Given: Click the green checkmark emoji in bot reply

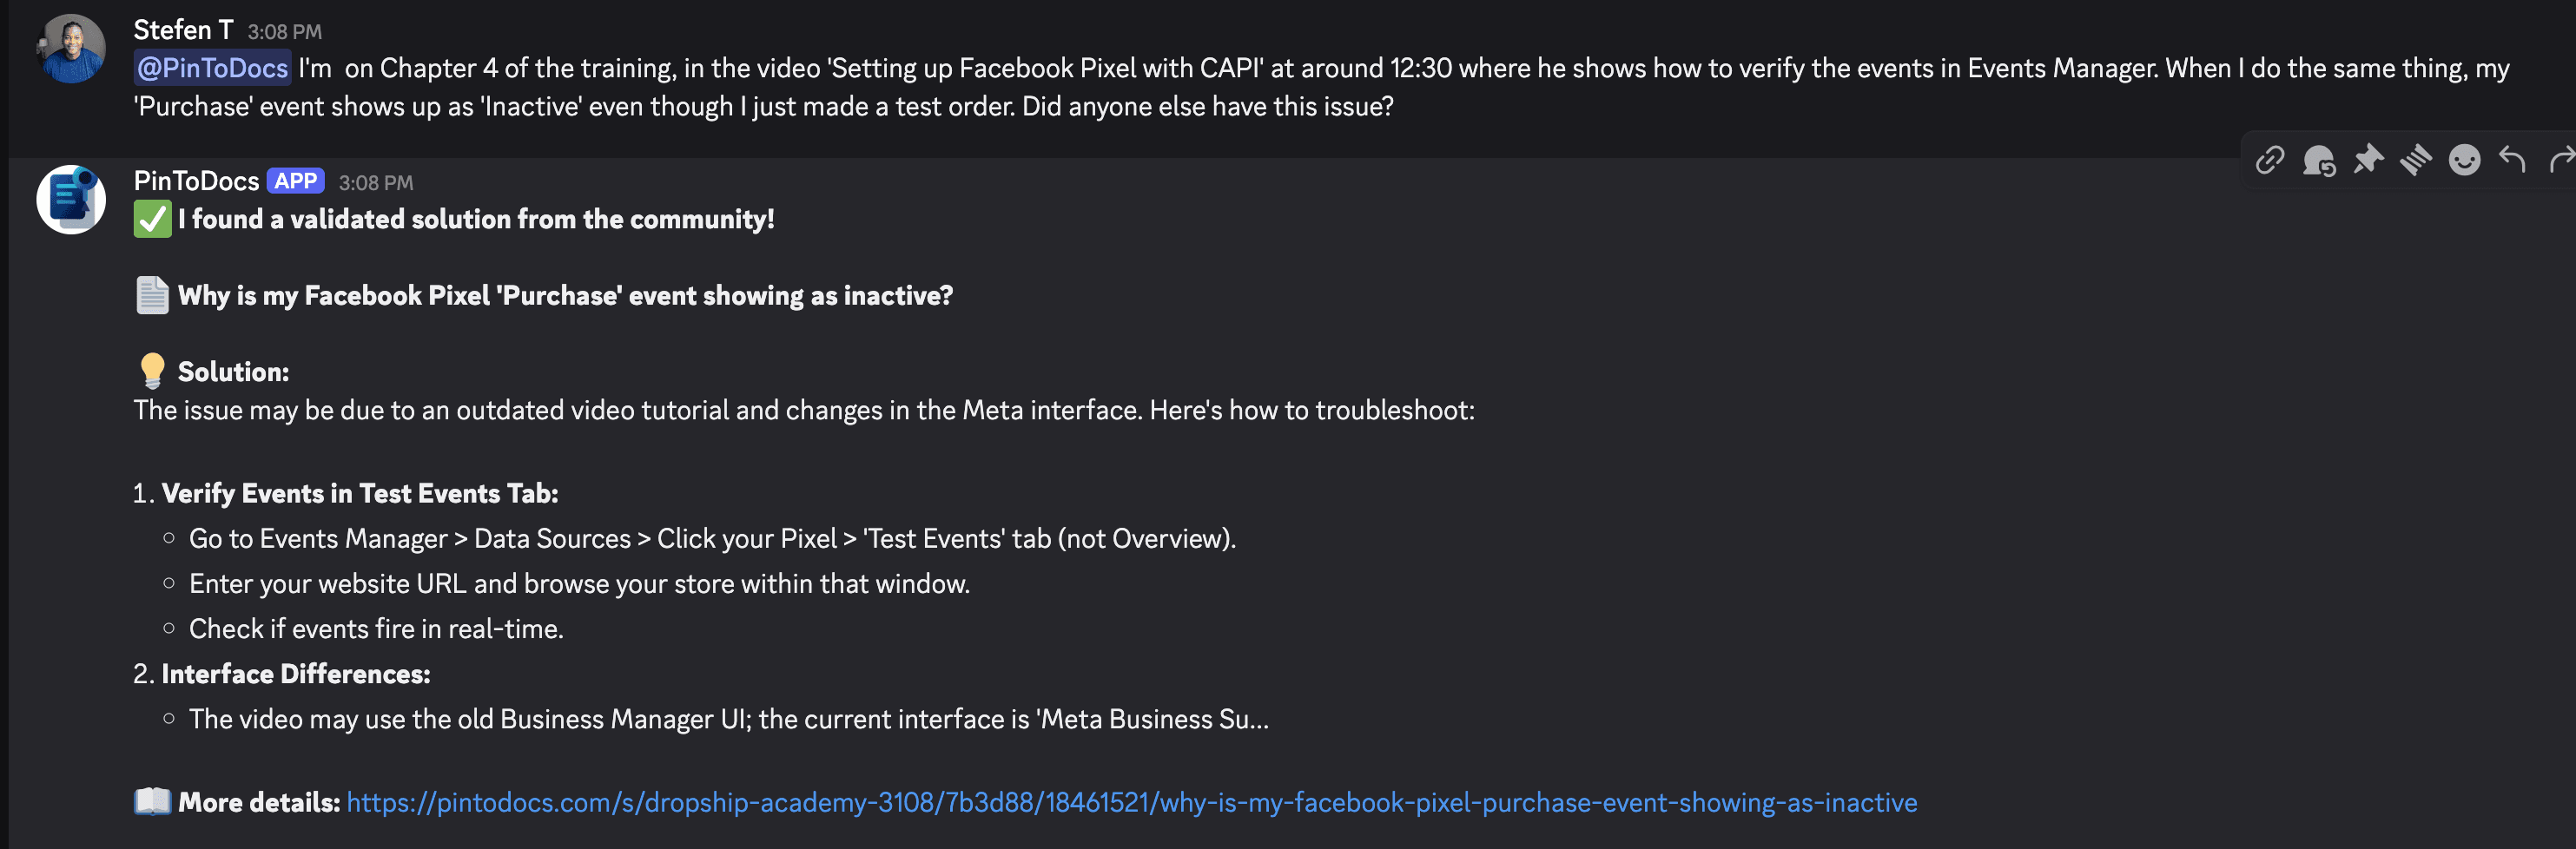Looking at the screenshot, I should click(150, 219).
